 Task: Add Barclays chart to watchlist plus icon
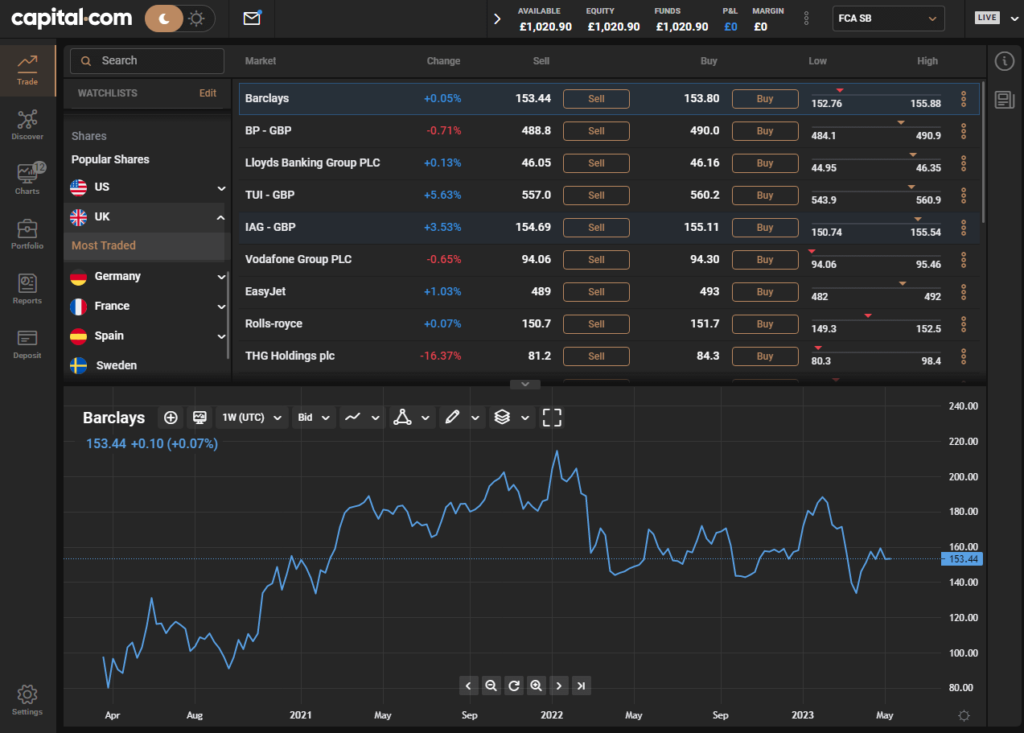tap(170, 417)
